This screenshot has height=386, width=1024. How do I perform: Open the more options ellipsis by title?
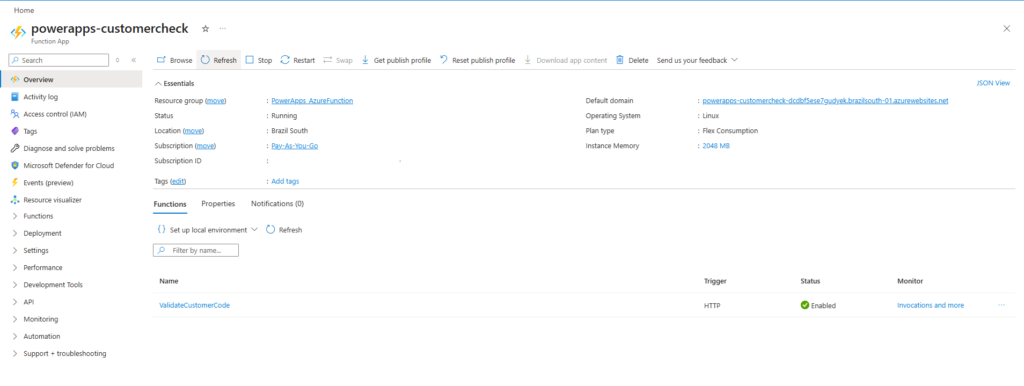click(x=223, y=29)
